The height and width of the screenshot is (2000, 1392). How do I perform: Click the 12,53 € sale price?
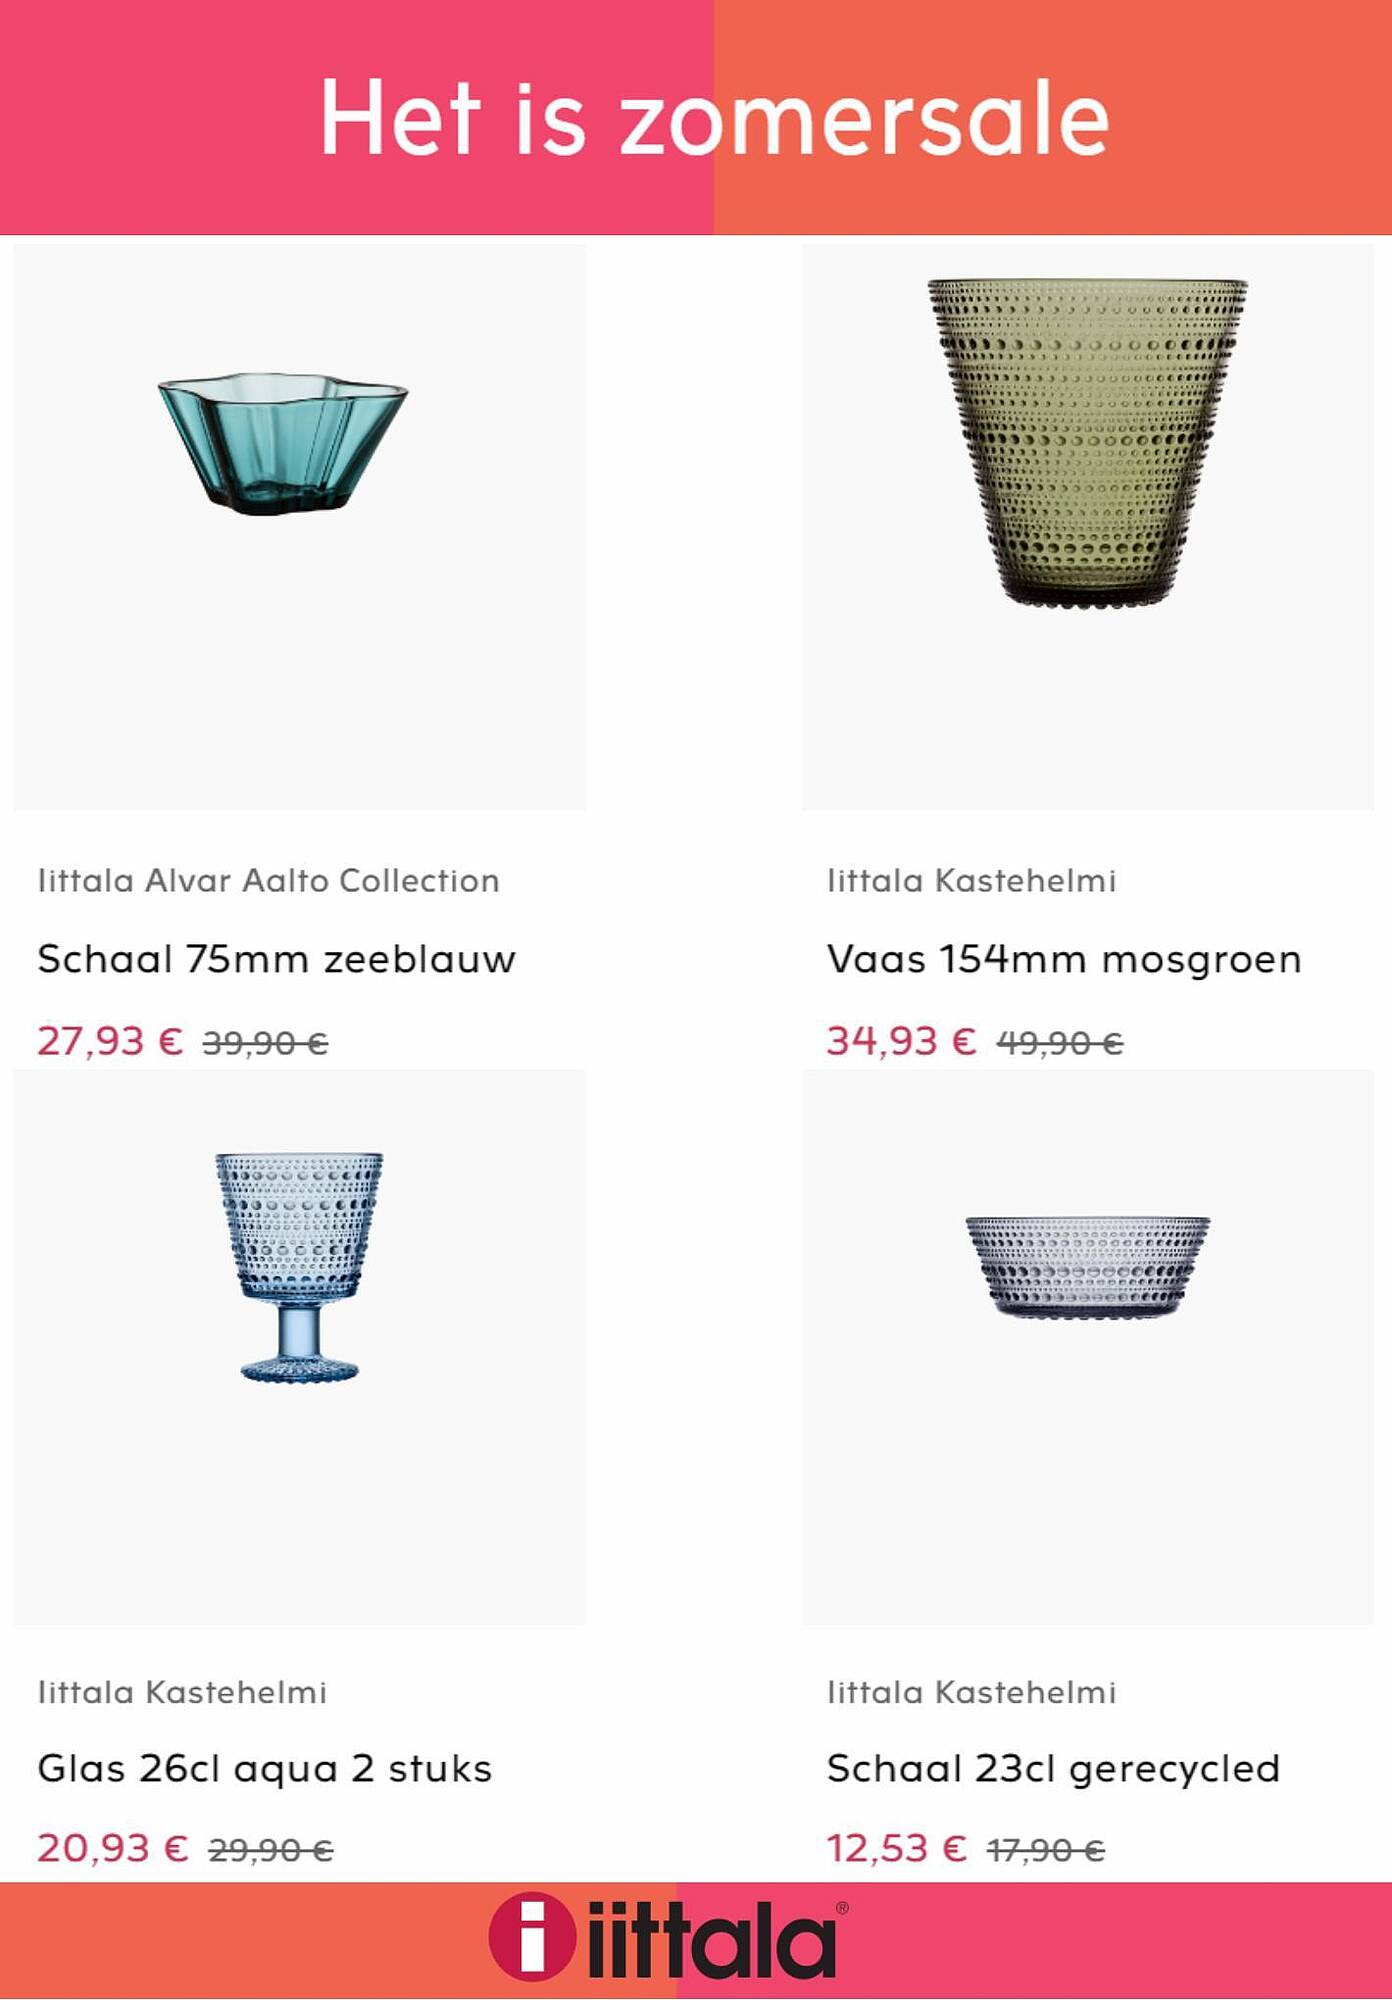click(x=897, y=1848)
